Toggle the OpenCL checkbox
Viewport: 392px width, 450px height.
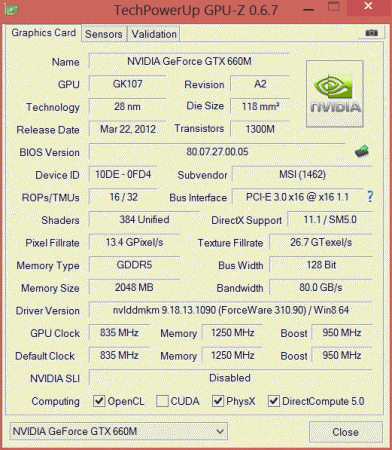(x=99, y=401)
